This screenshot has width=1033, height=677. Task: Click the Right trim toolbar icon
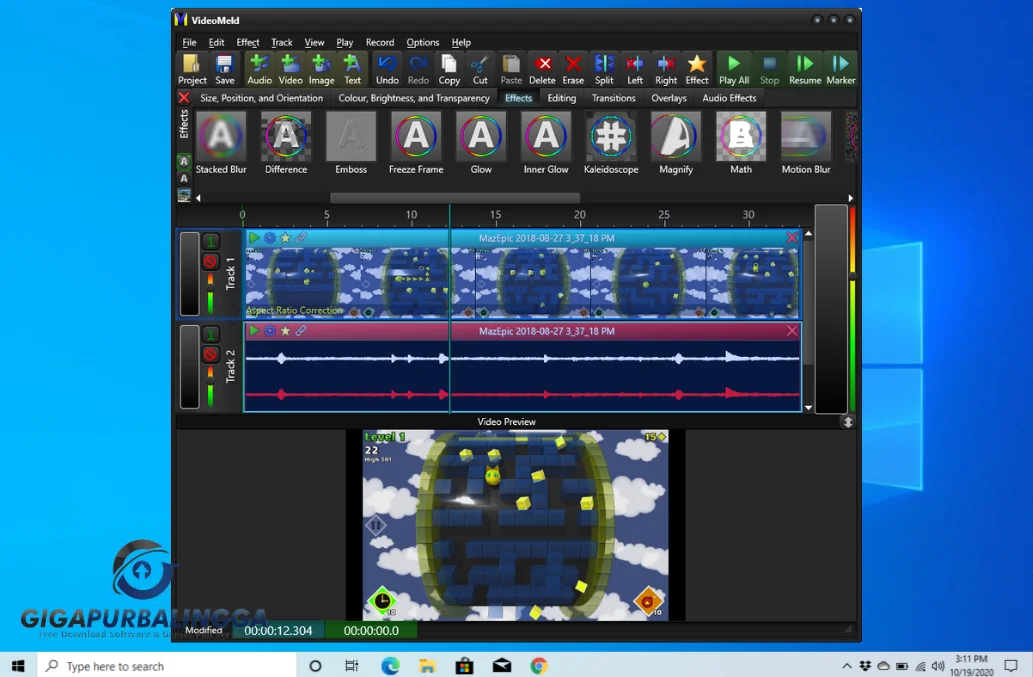pyautogui.click(x=665, y=69)
